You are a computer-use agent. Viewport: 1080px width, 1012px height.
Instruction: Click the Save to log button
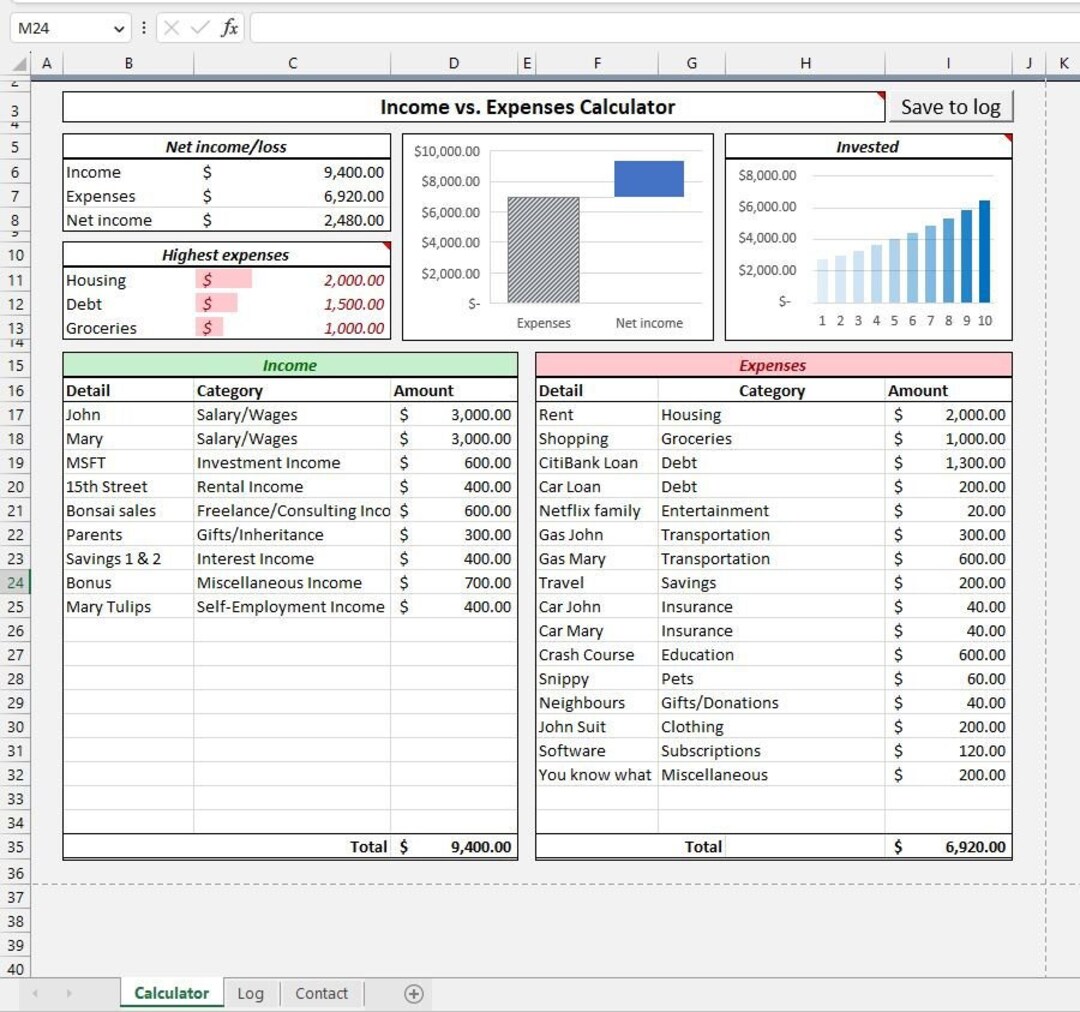click(951, 106)
